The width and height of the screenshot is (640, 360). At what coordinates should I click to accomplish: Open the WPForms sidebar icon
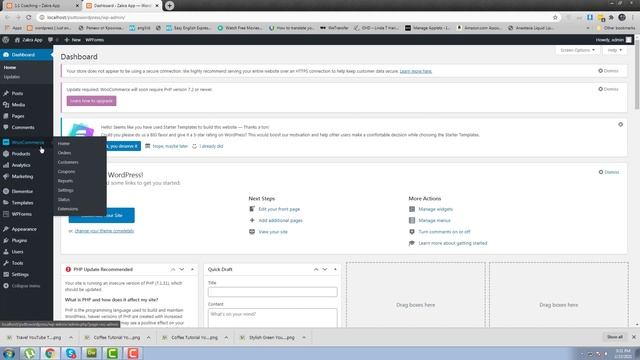coord(6,214)
